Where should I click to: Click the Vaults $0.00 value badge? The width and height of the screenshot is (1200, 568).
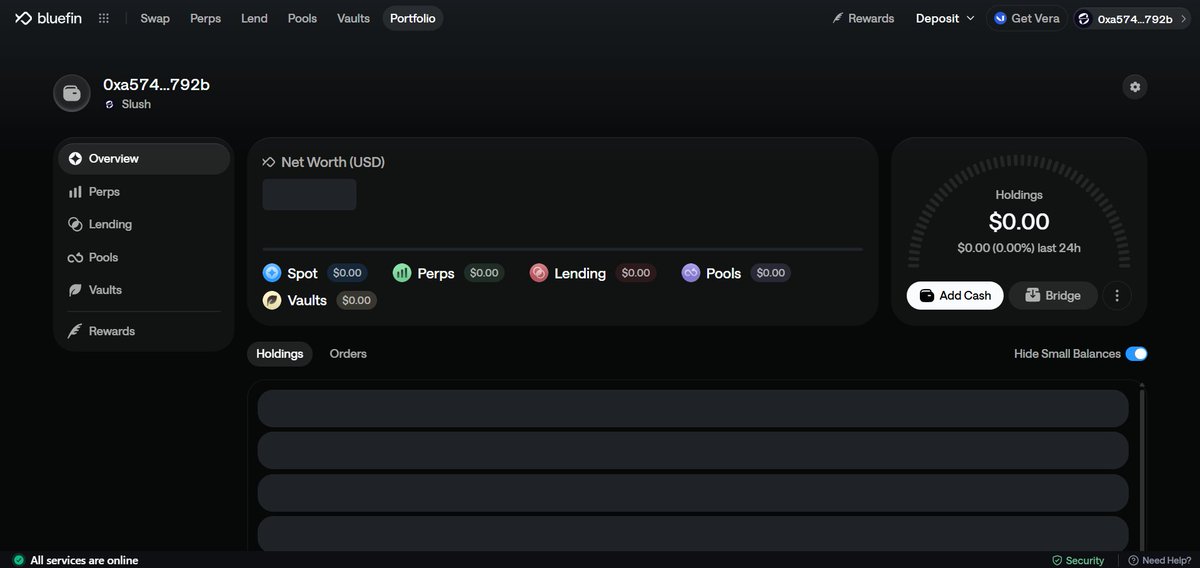[x=356, y=300]
